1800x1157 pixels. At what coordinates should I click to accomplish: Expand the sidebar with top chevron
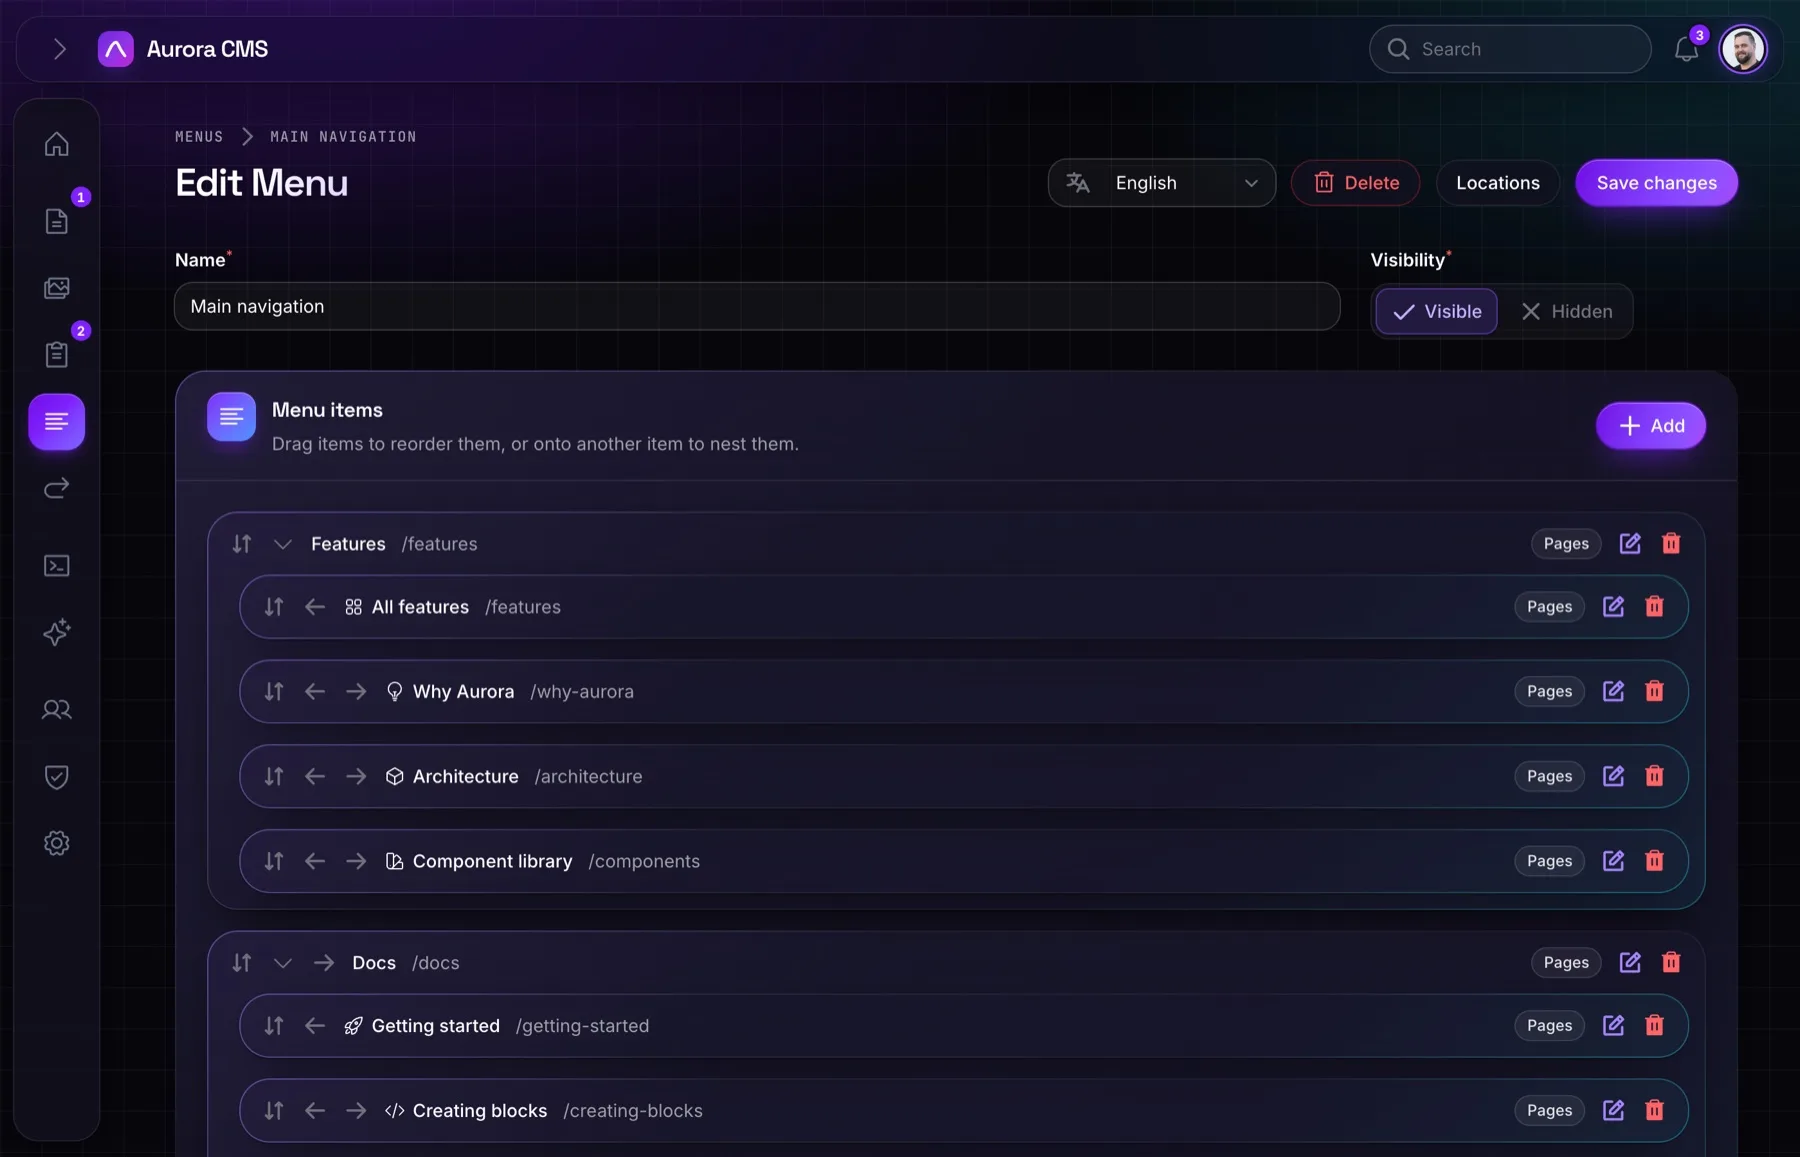(x=59, y=49)
